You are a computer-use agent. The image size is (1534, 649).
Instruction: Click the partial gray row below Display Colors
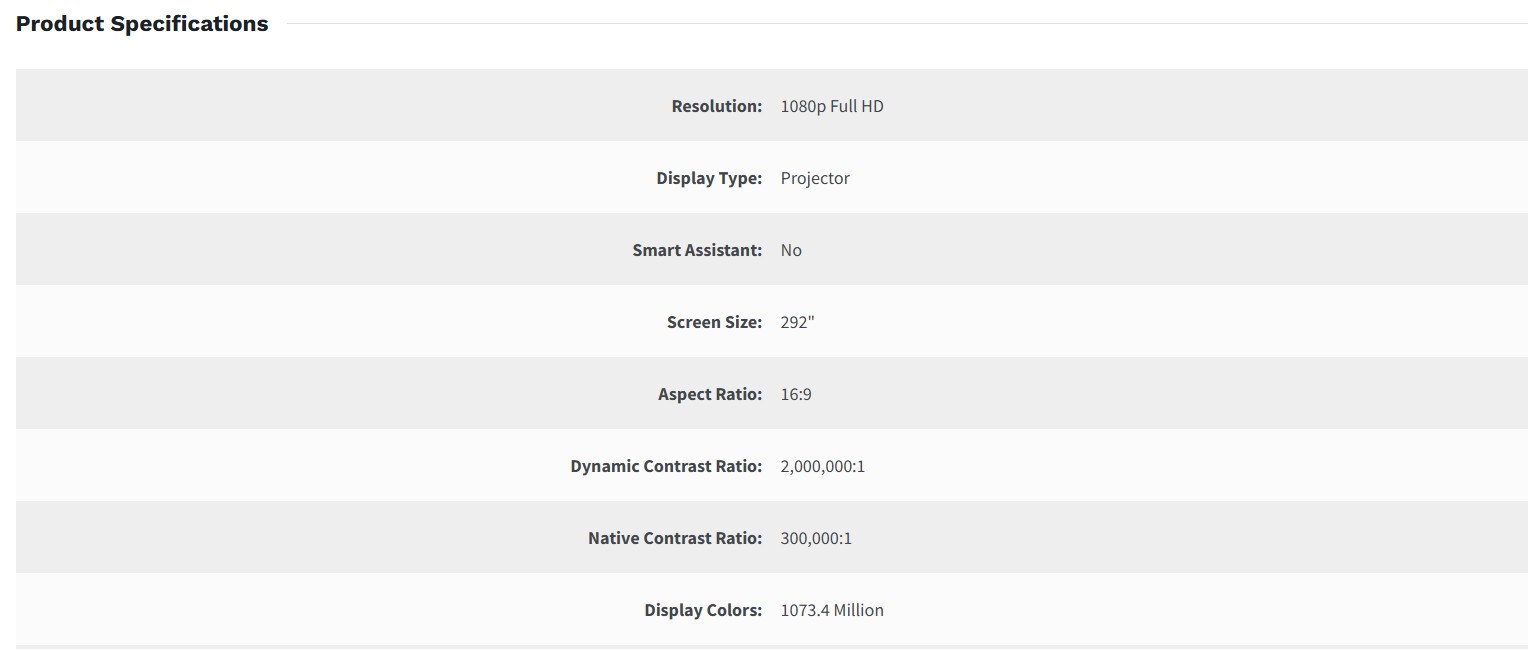coord(770,646)
